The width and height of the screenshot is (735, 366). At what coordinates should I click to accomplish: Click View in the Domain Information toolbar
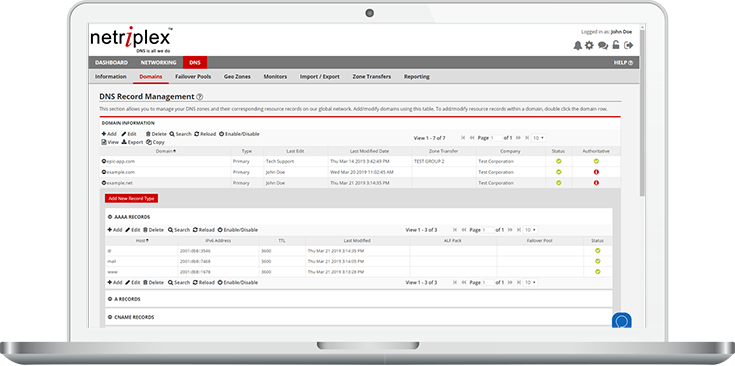point(110,142)
